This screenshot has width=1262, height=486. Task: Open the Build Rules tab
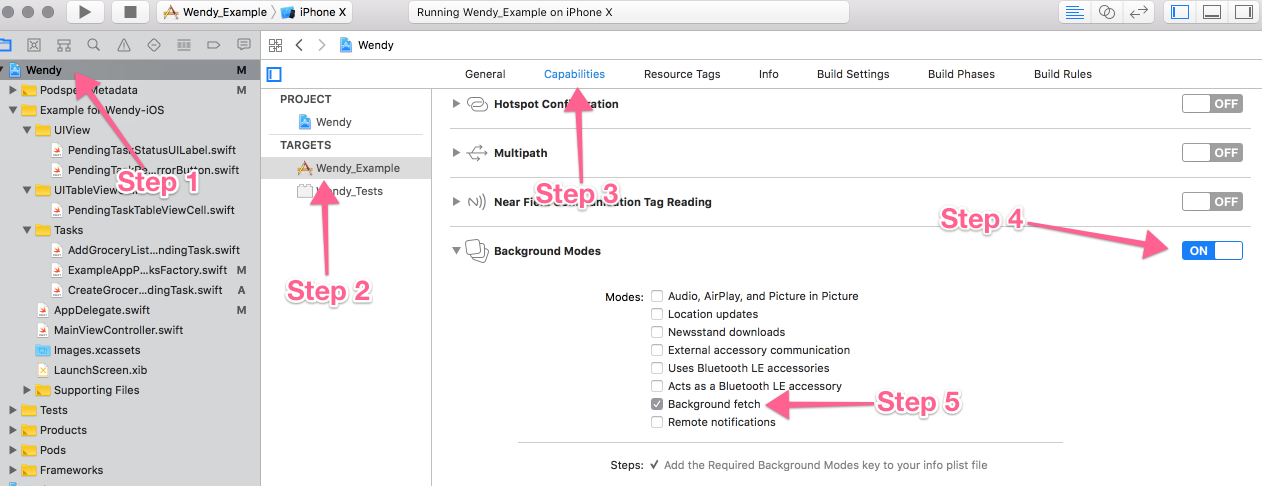1063,74
